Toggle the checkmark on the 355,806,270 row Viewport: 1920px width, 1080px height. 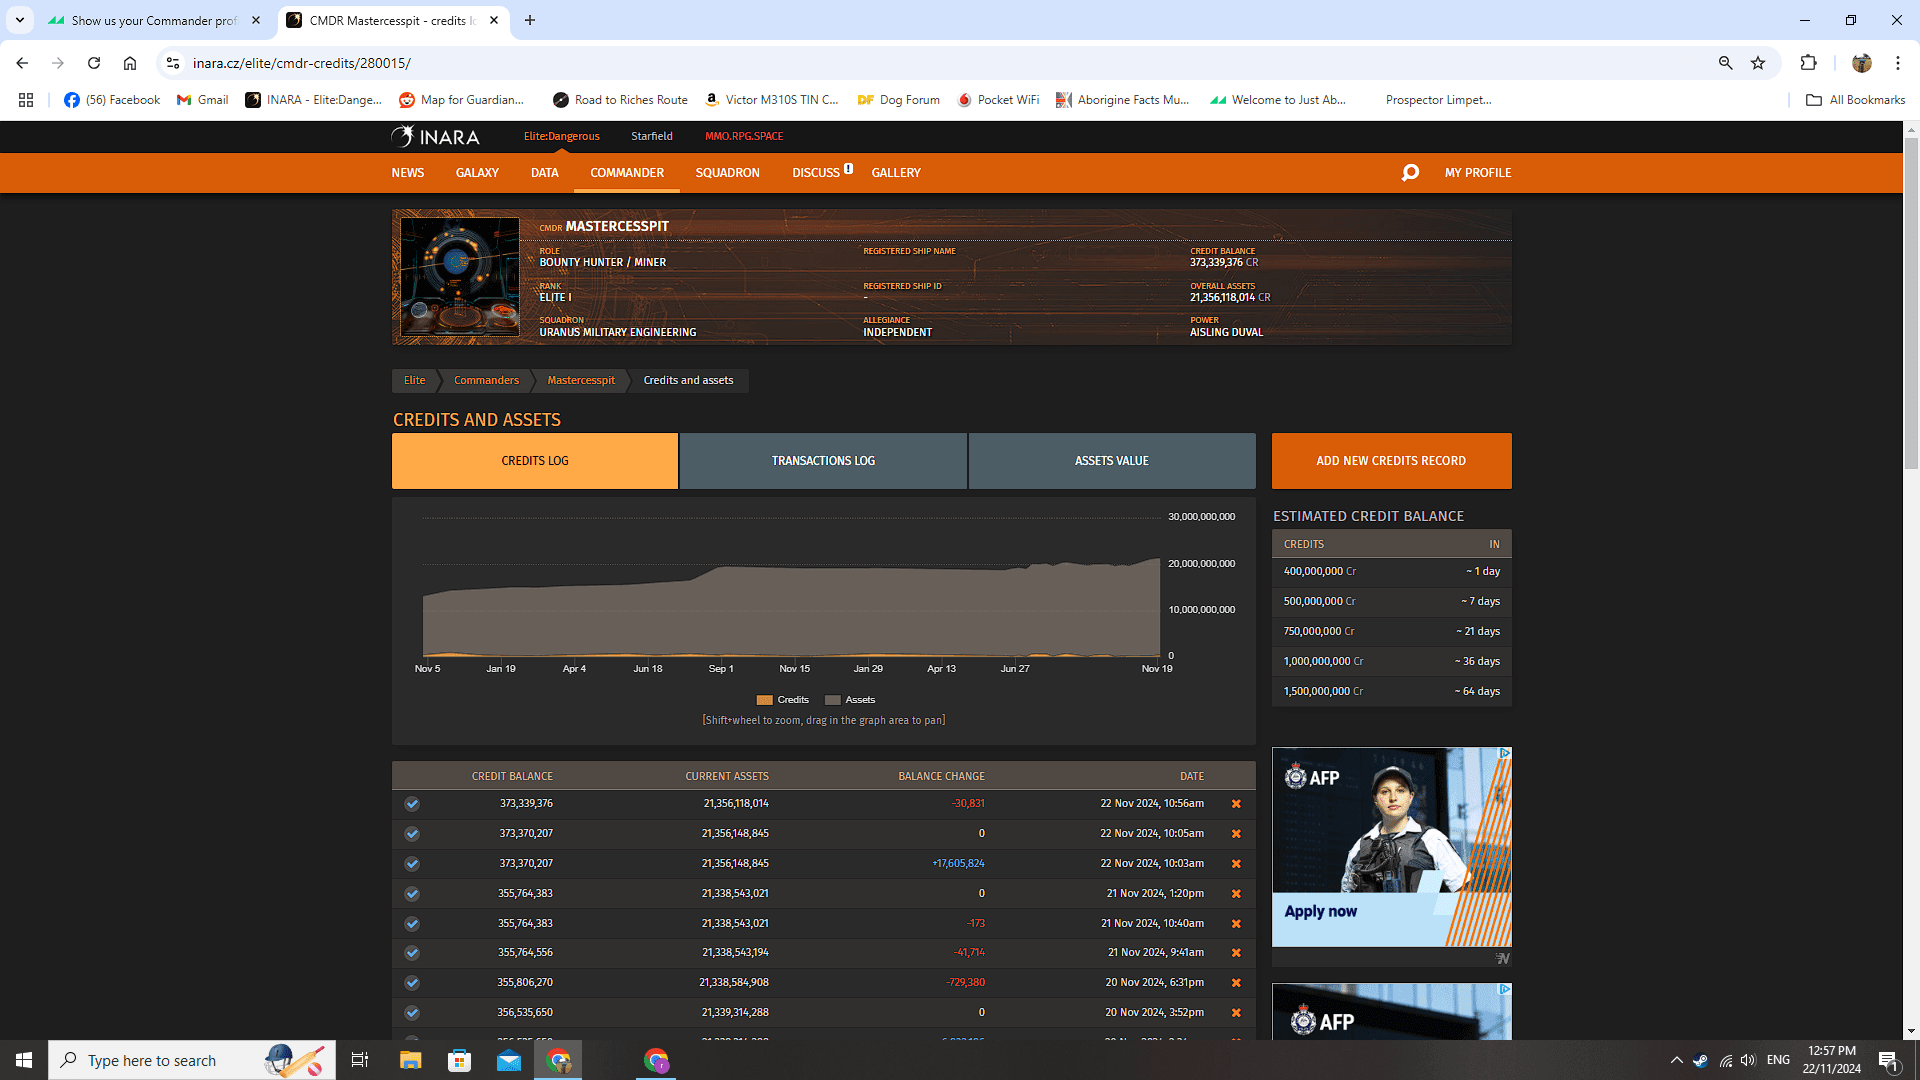tap(412, 983)
